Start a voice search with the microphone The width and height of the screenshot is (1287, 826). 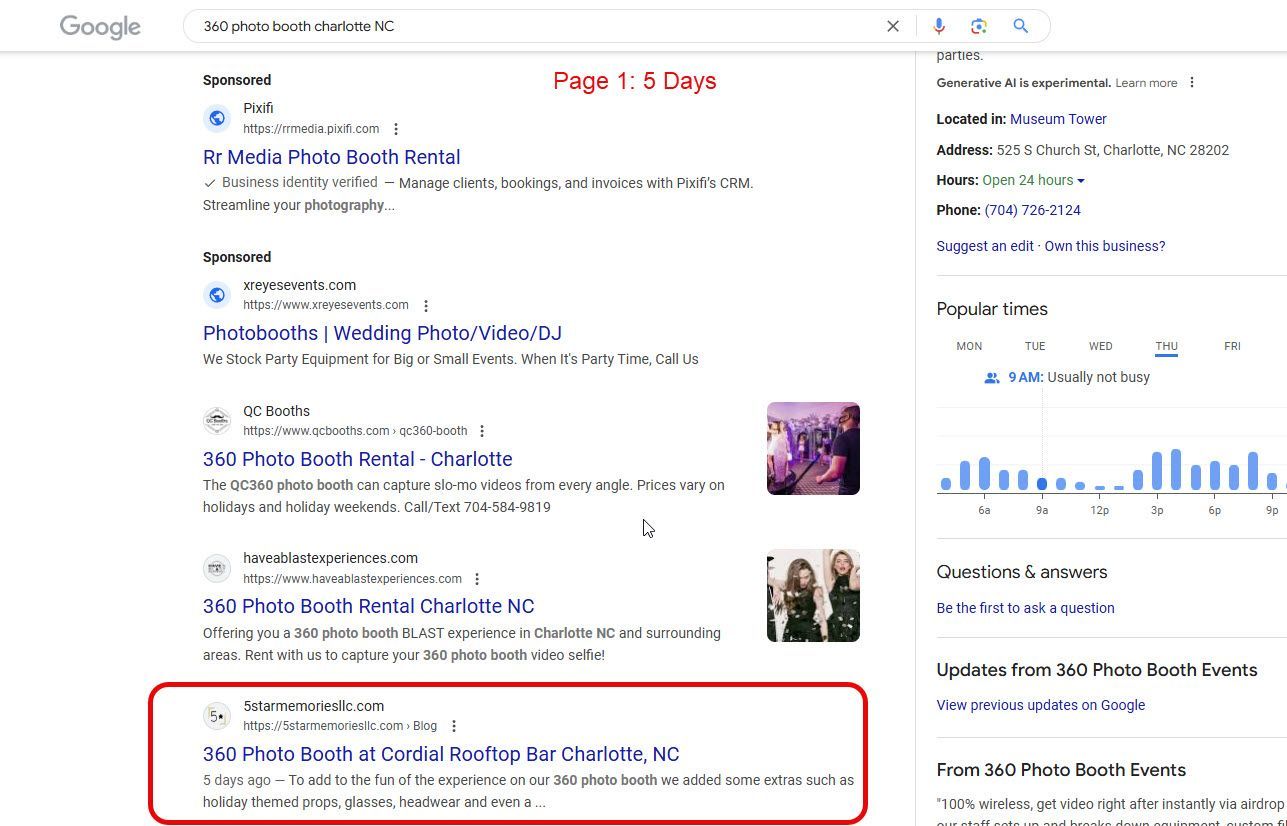[938, 26]
